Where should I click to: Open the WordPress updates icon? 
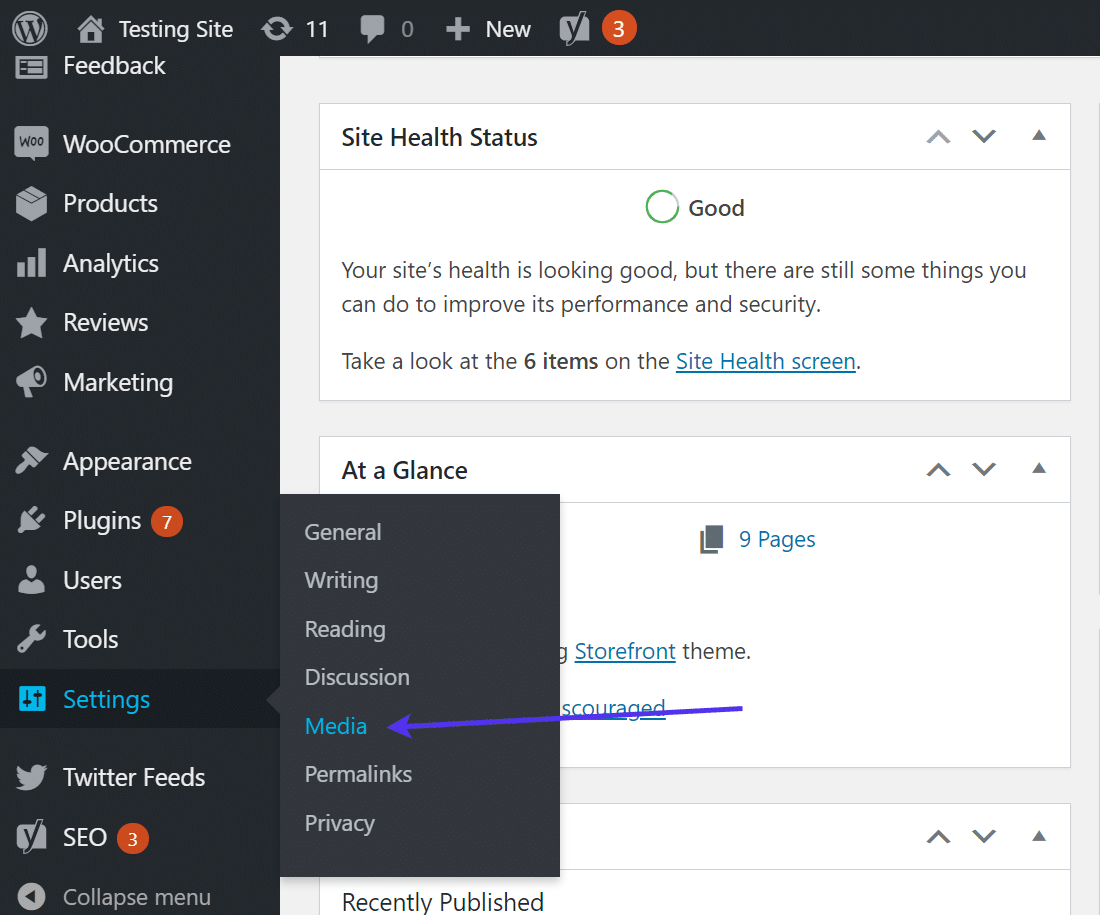coord(276,28)
